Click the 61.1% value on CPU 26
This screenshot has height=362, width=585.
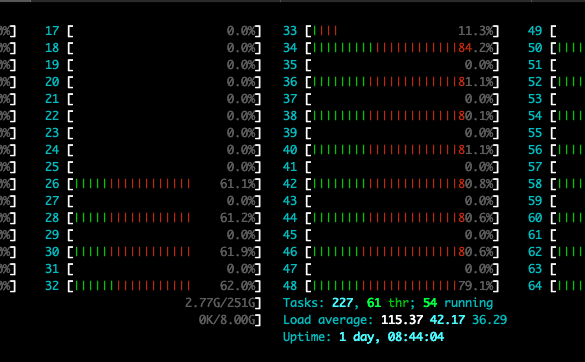click(237, 184)
